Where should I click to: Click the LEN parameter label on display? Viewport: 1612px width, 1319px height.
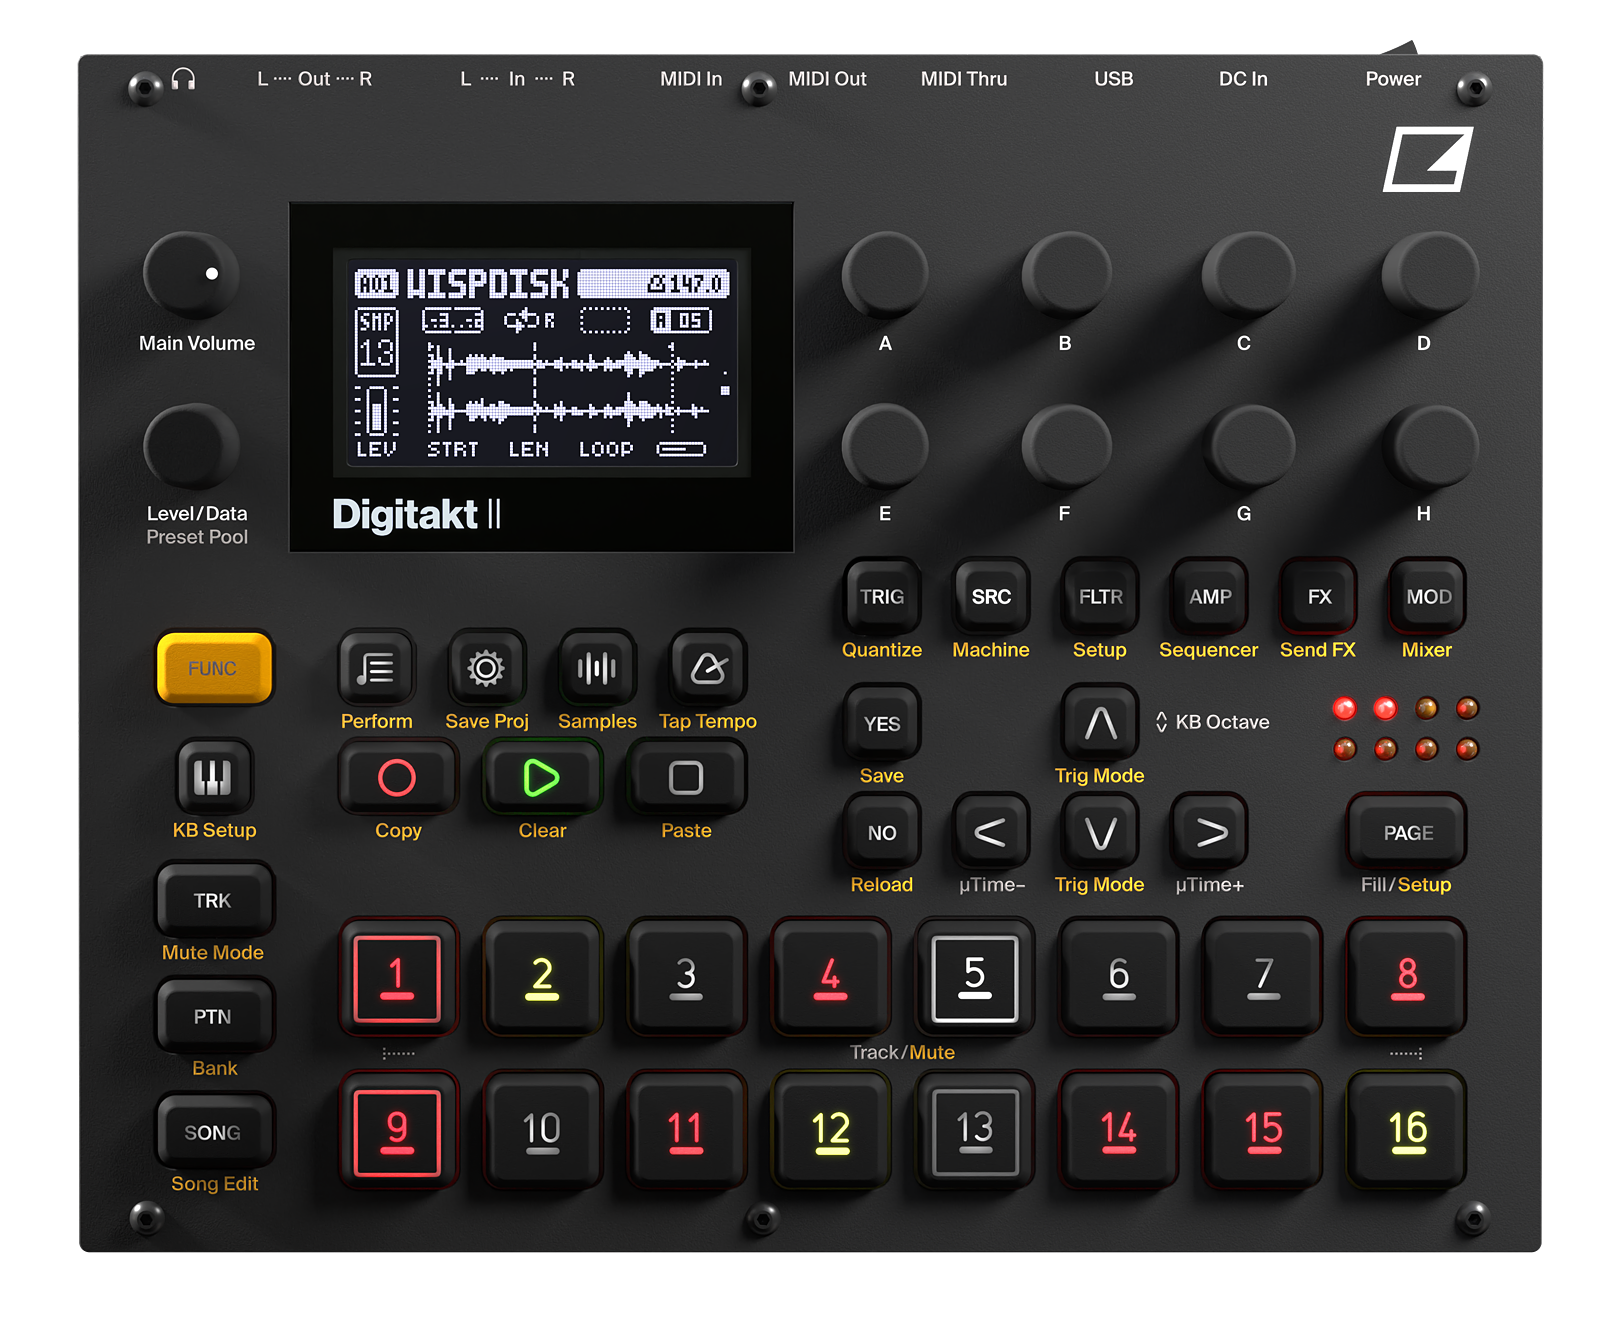tap(529, 450)
